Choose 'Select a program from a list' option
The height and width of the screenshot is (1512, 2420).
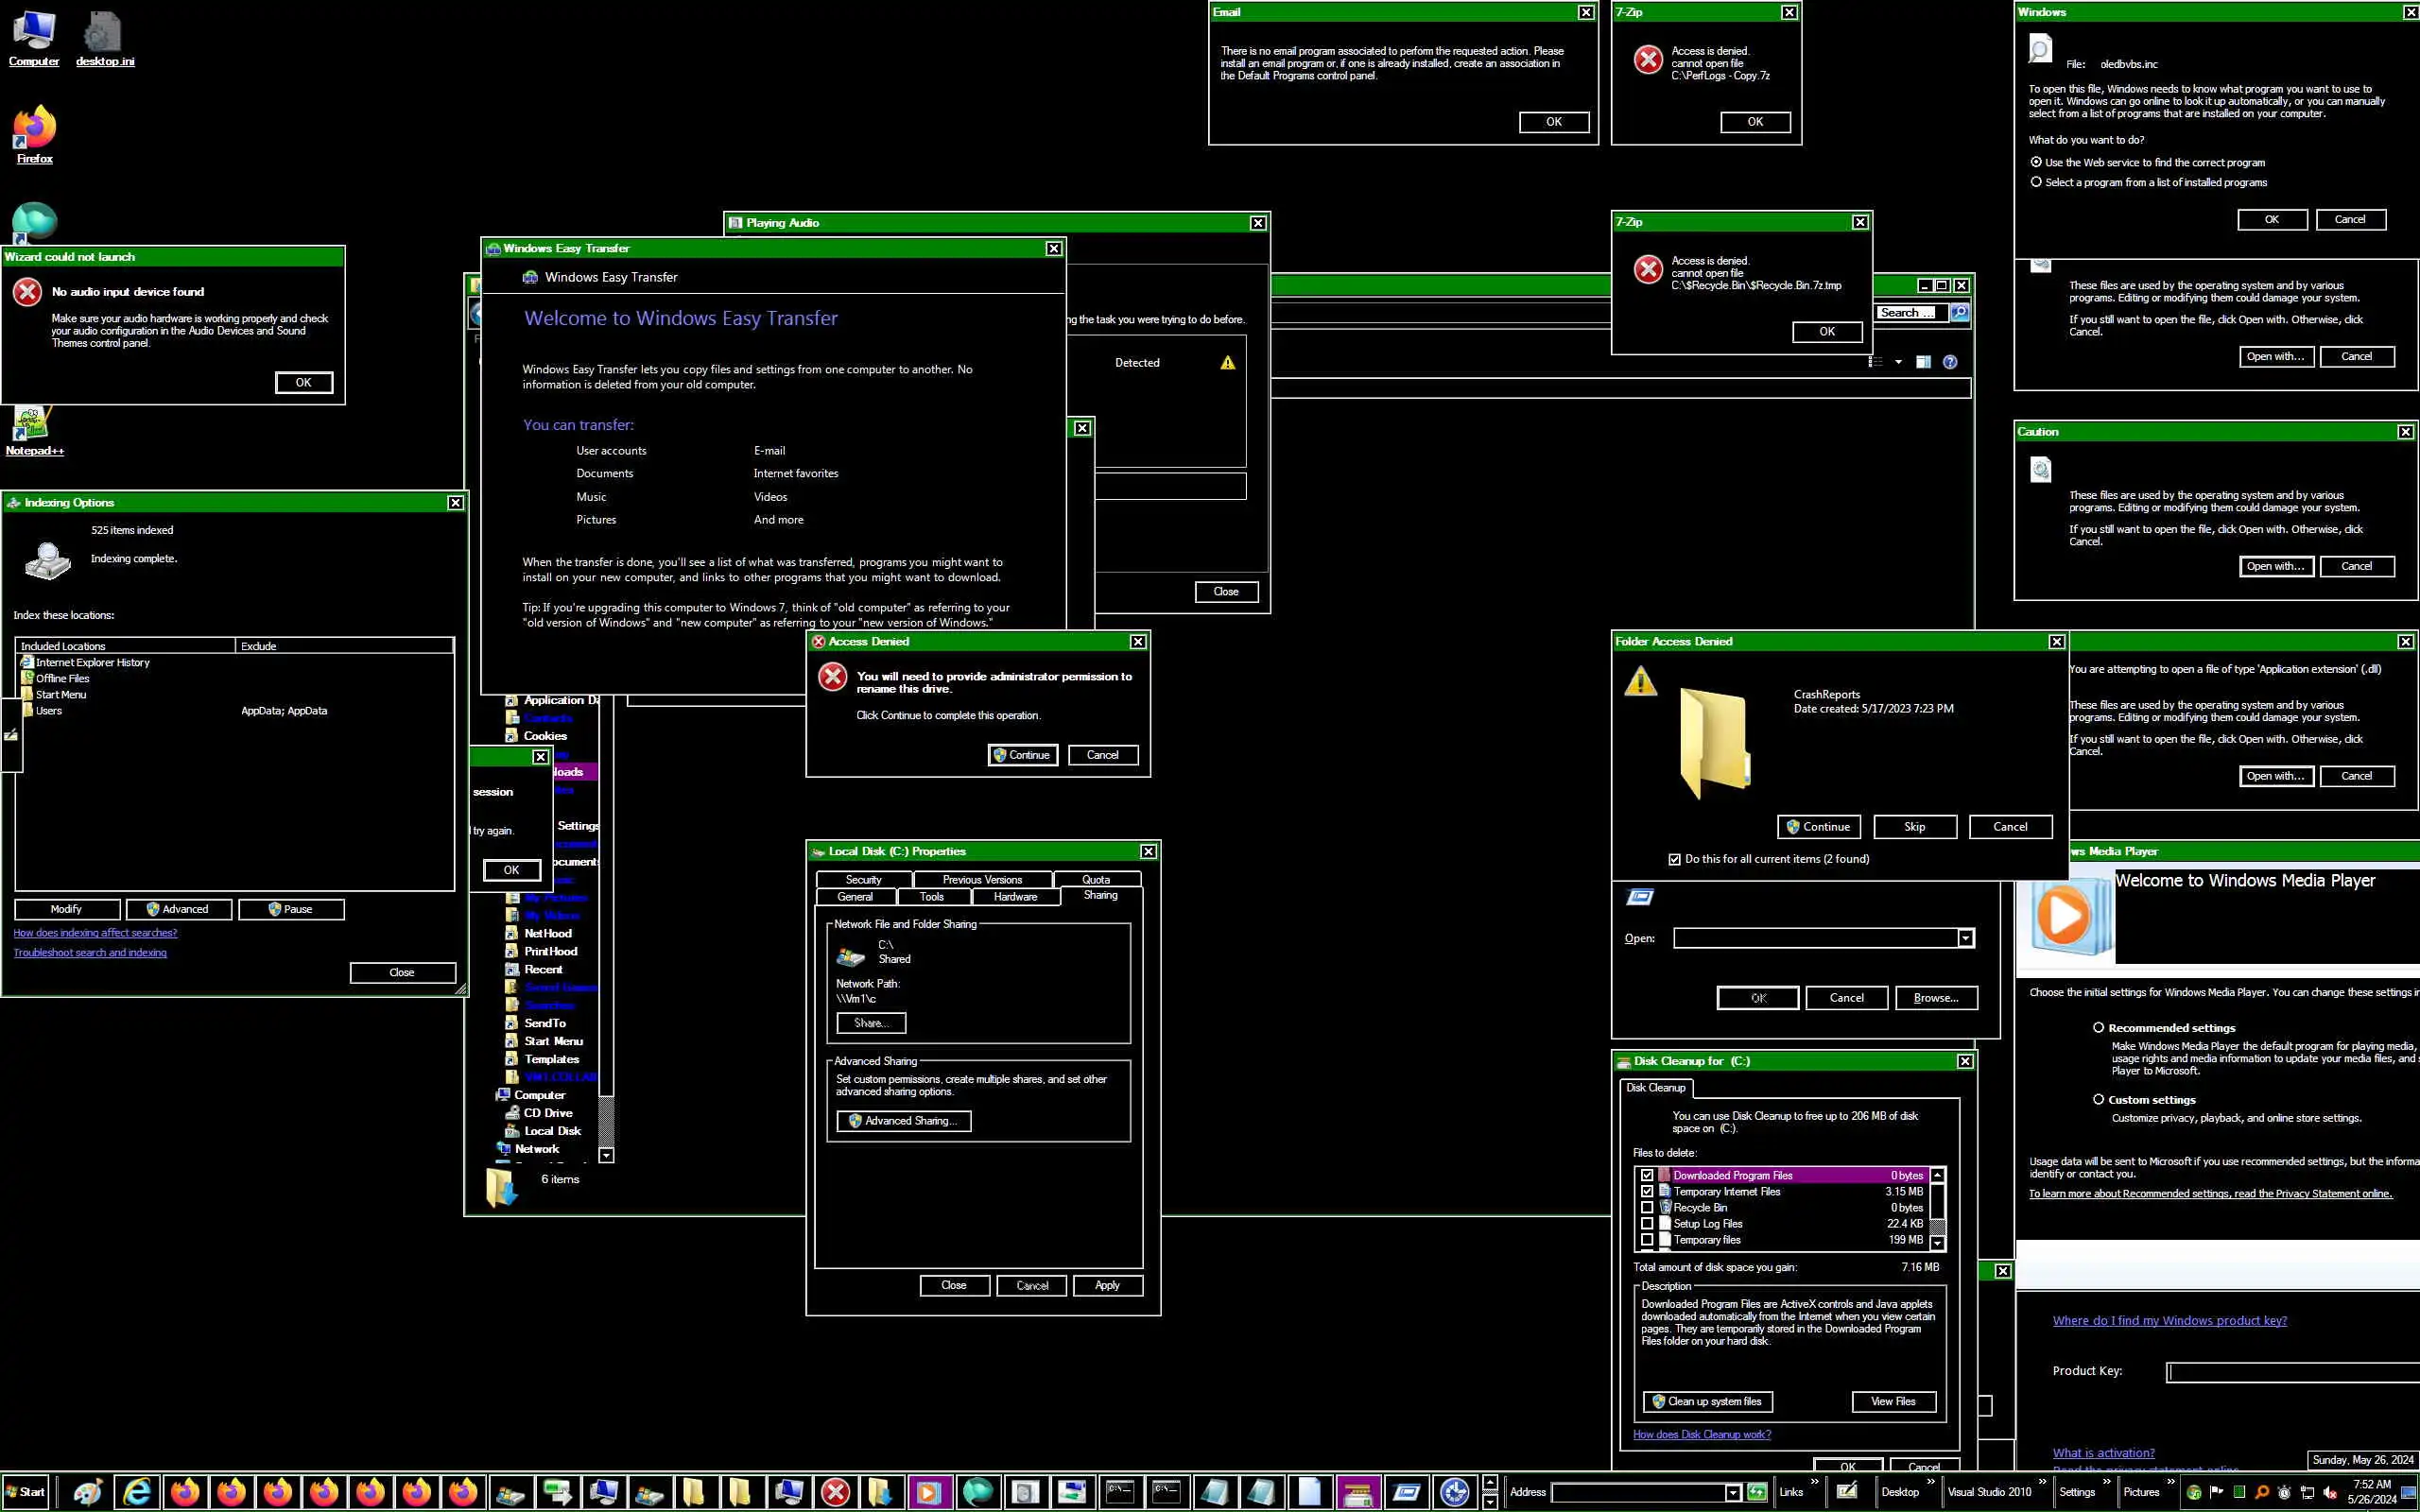pyautogui.click(x=2035, y=182)
